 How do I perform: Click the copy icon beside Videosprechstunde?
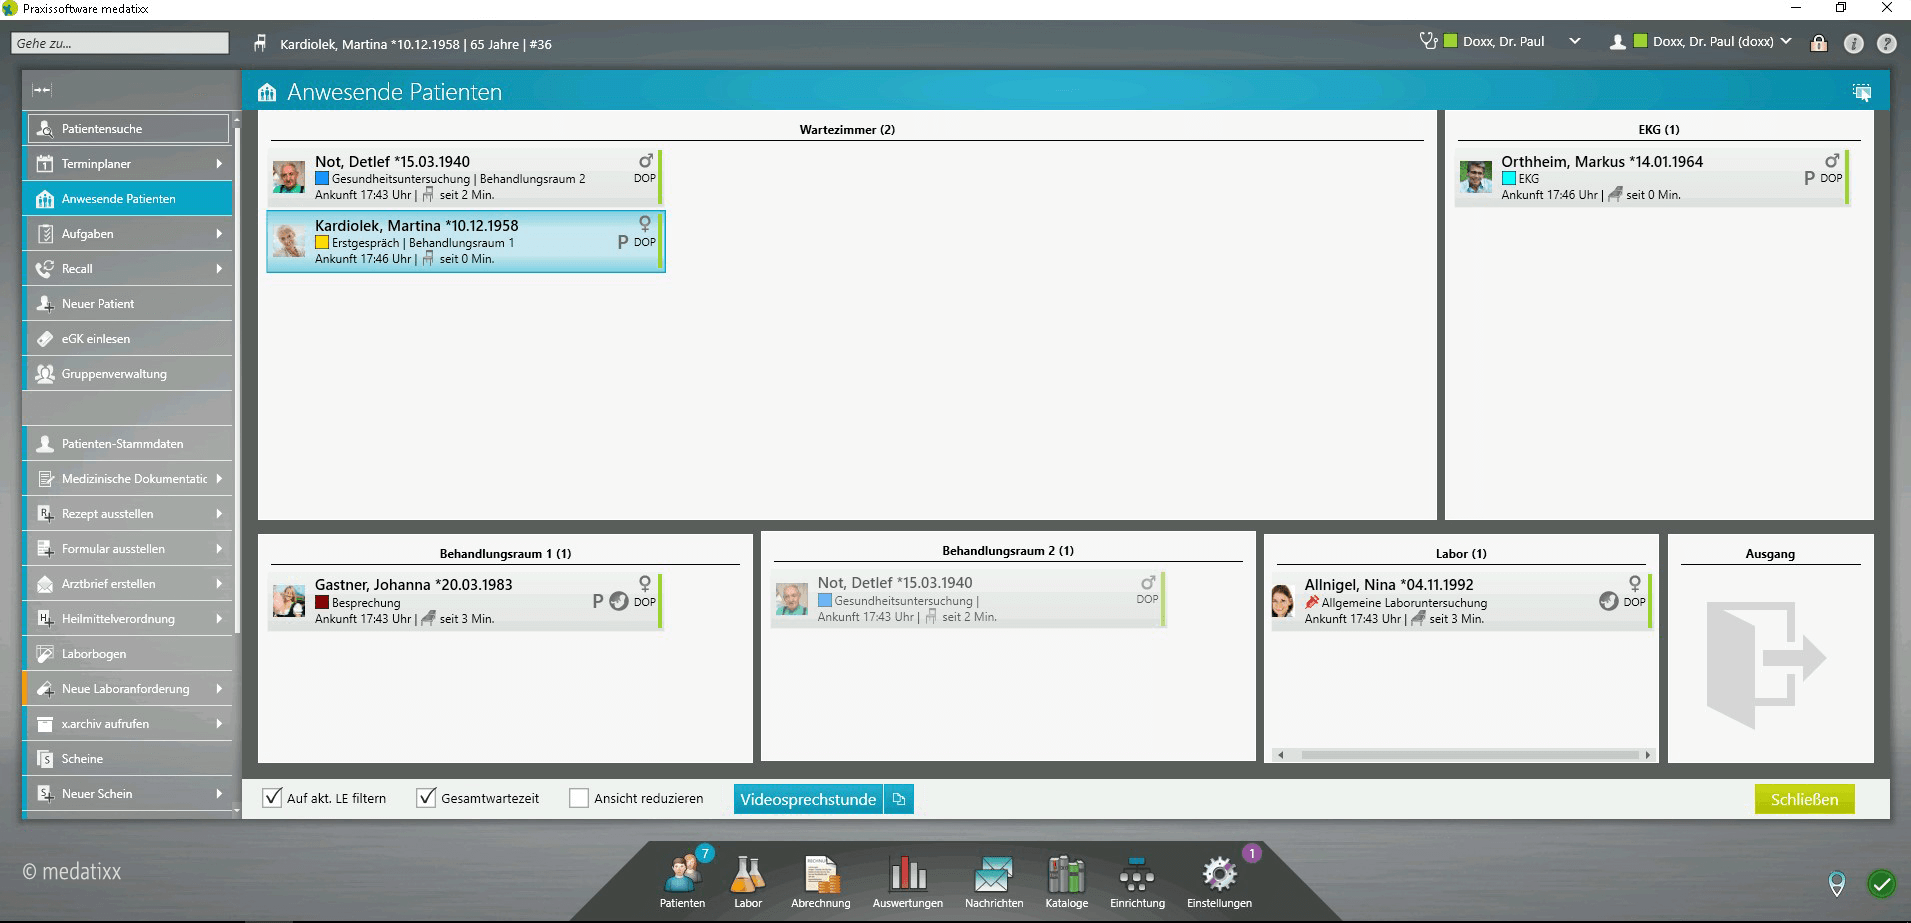[x=899, y=799]
